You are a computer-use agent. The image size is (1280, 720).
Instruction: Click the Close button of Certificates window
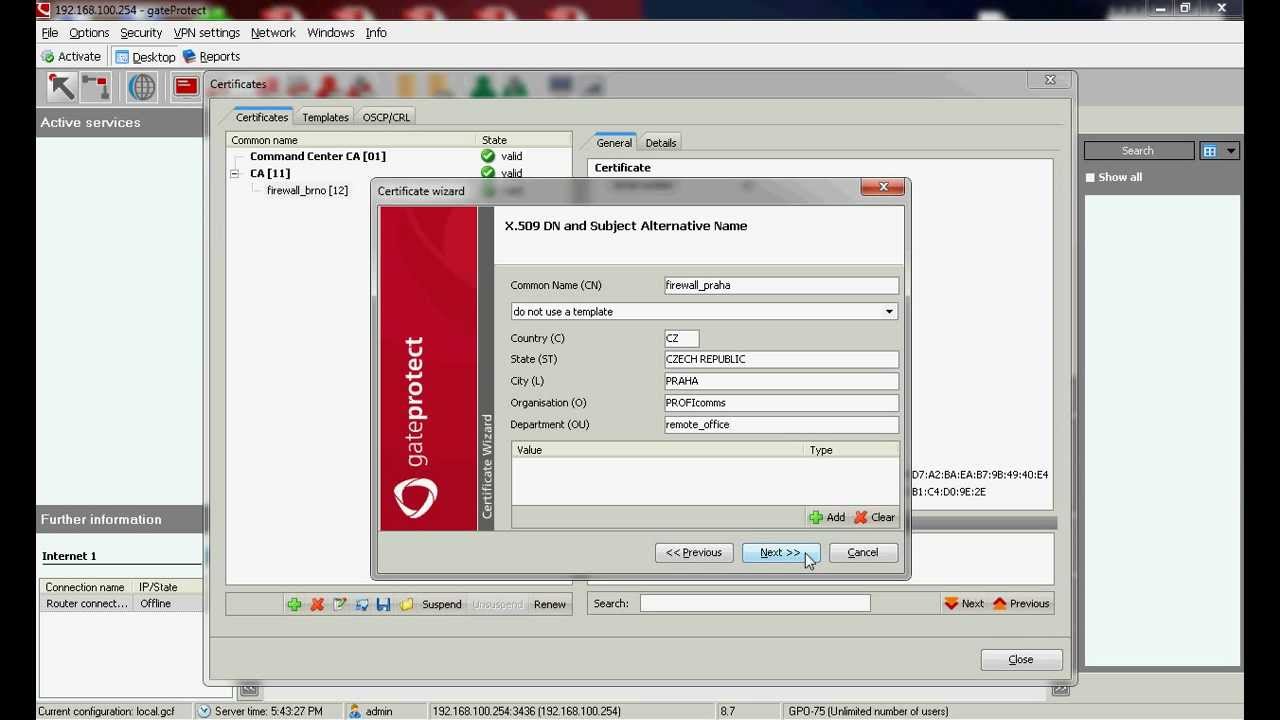click(x=1021, y=660)
